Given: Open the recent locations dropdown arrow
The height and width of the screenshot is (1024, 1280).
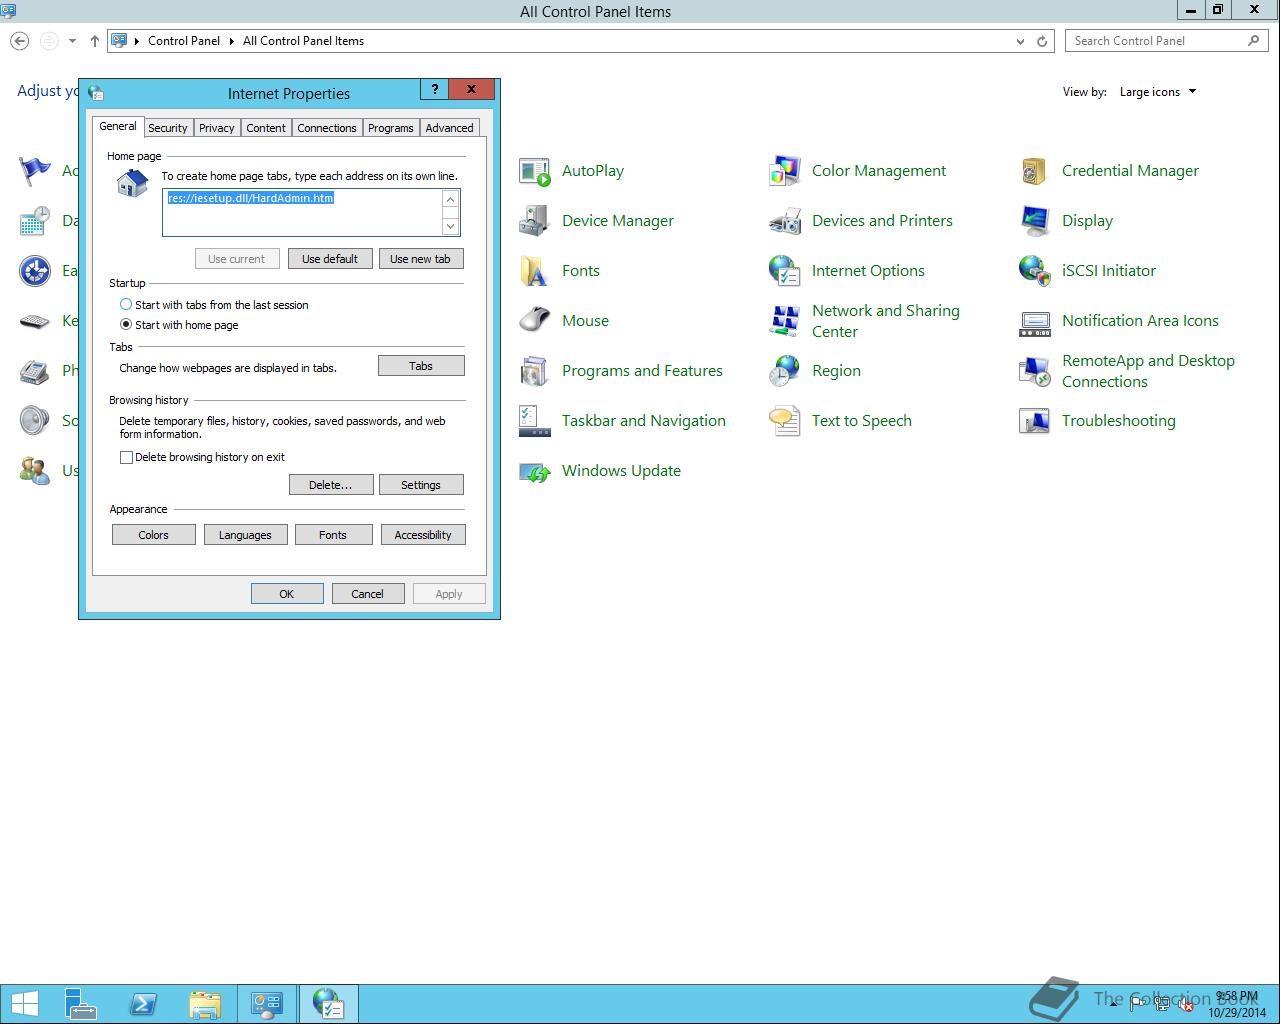Looking at the screenshot, I should (x=72, y=41).
